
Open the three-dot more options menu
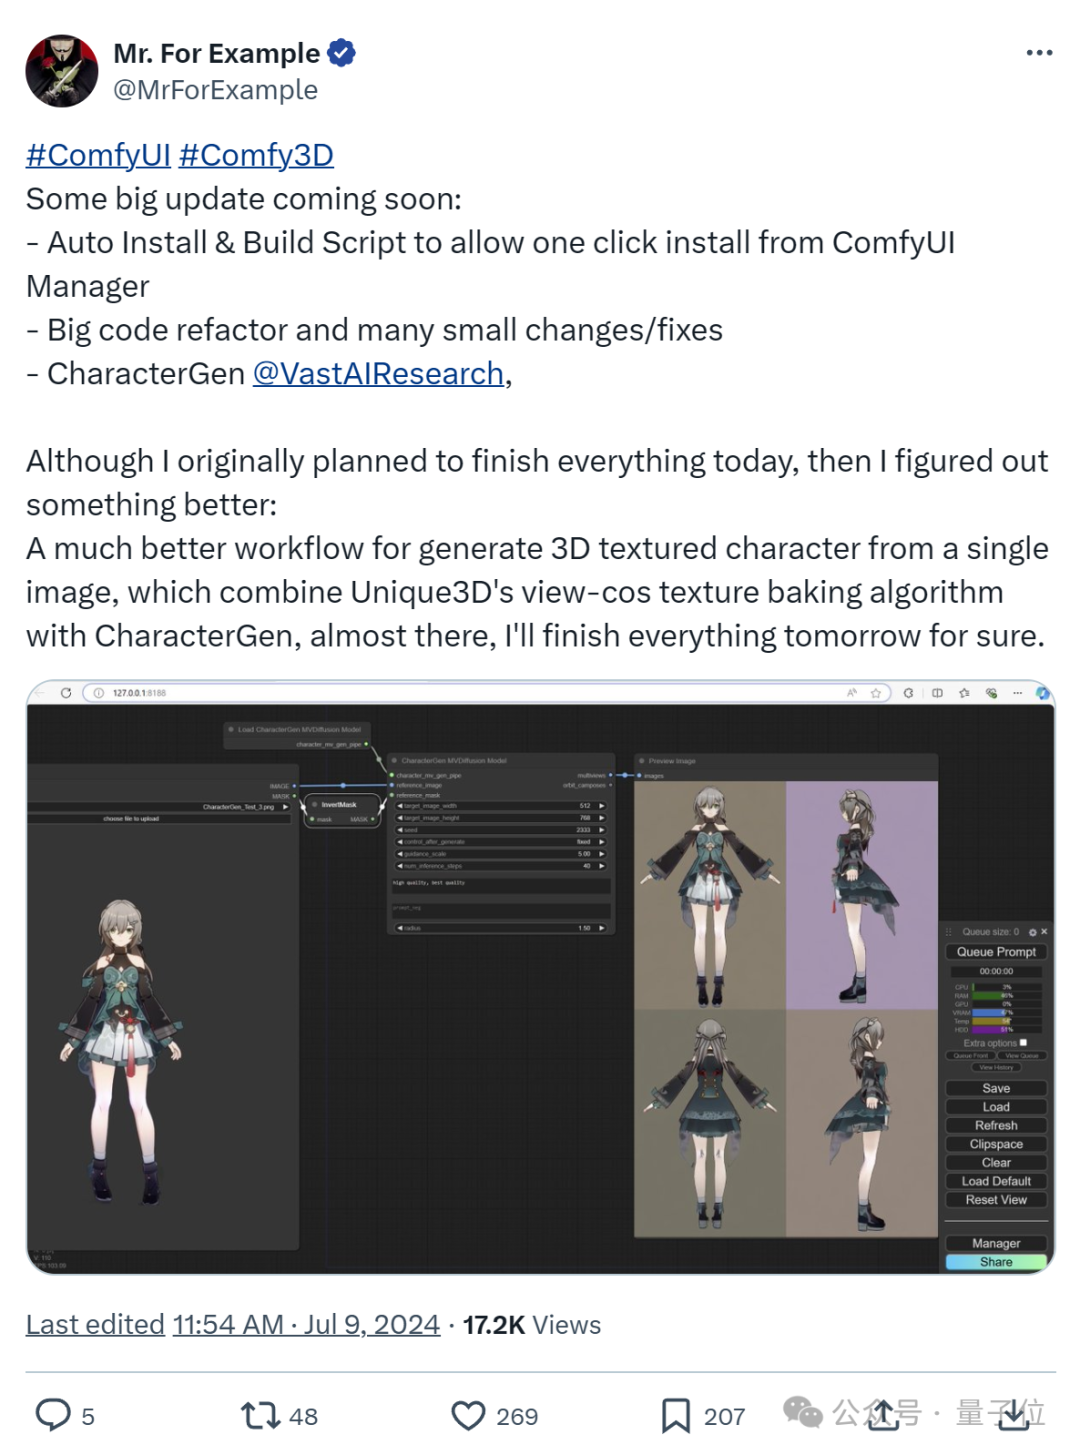pos(1039,53)
